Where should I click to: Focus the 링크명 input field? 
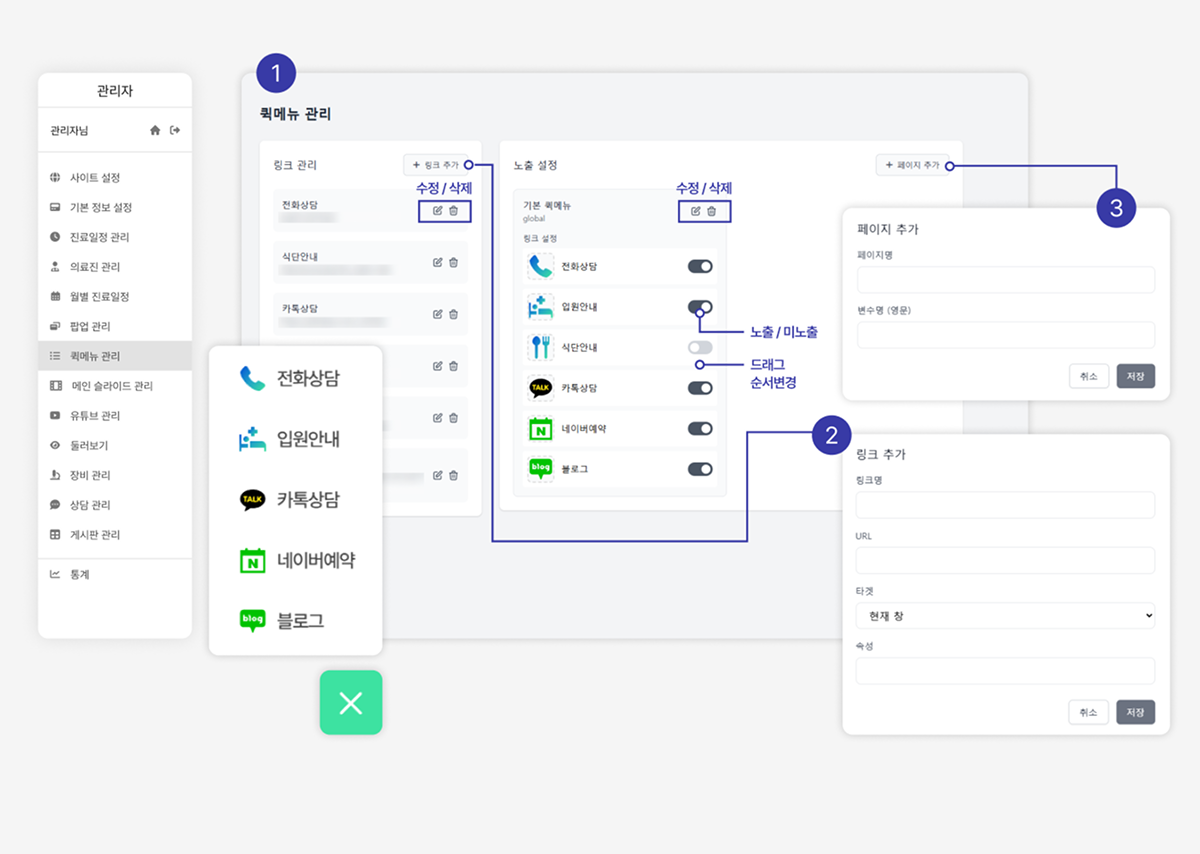(x=1006, y=504)
